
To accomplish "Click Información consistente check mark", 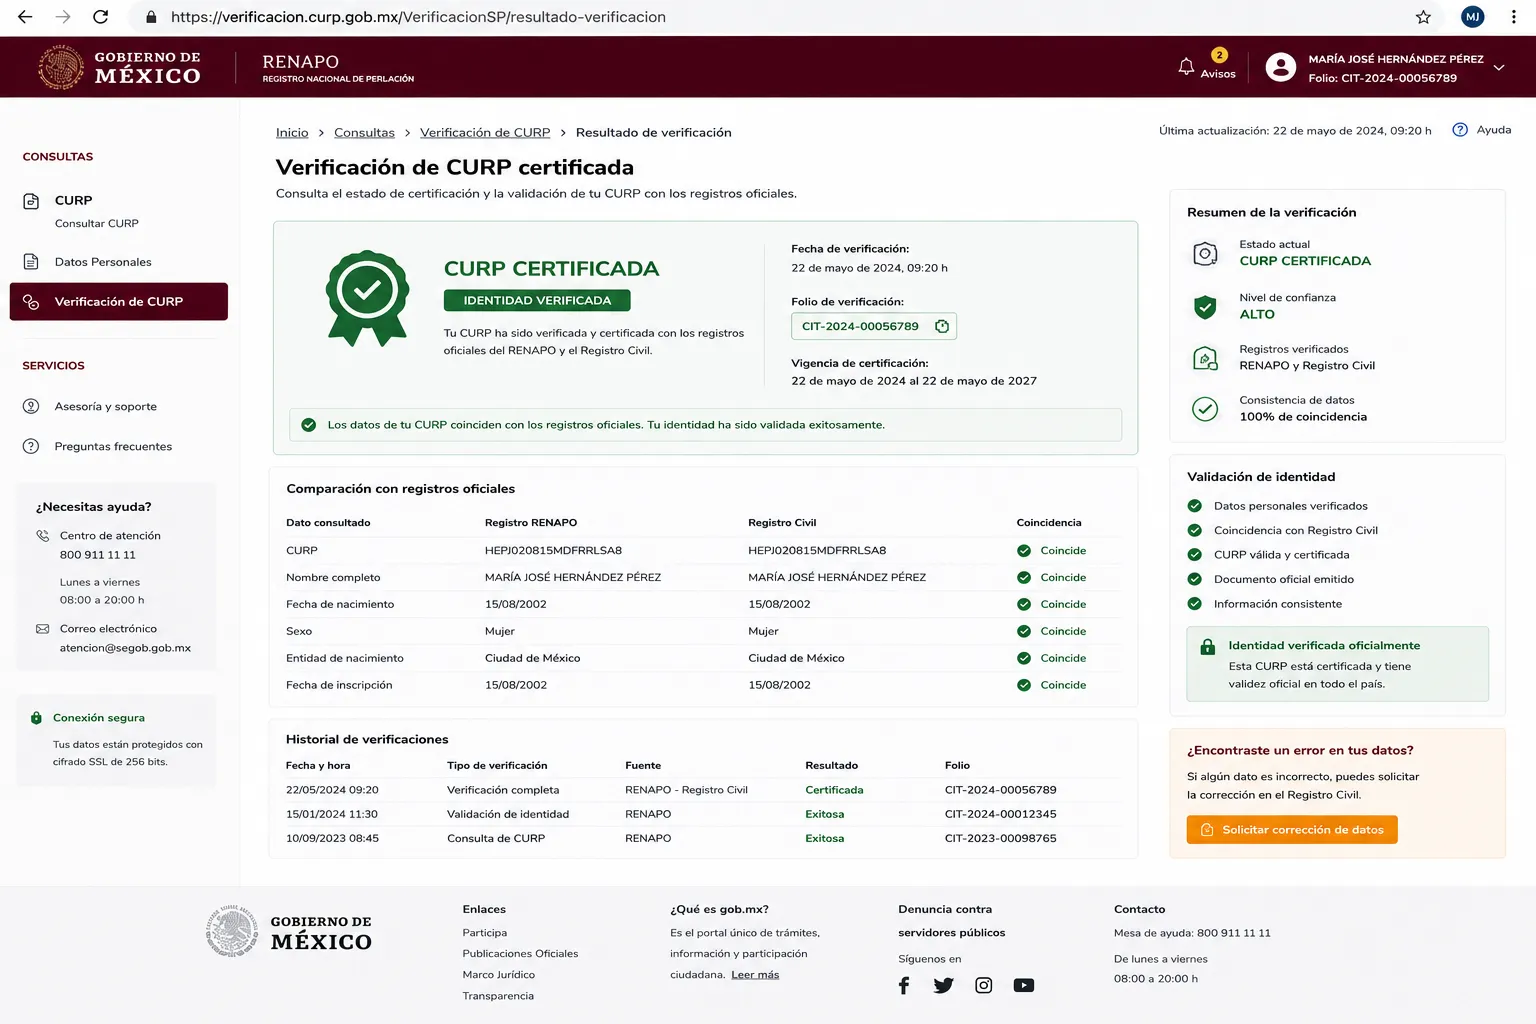I will (1194, 604).
